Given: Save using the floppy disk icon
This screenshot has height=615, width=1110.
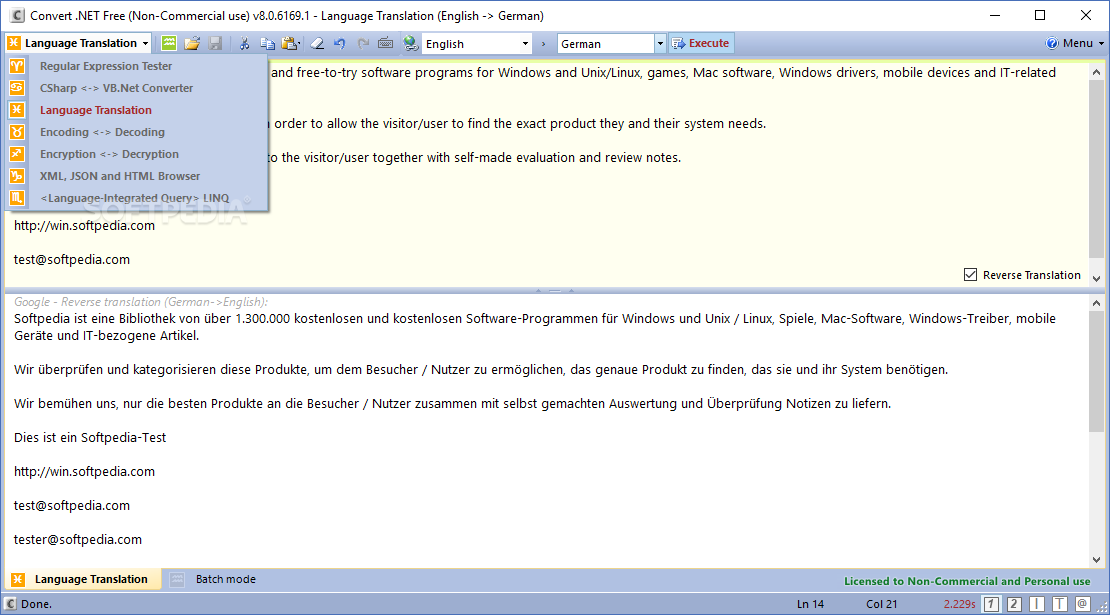Looking at the screenshot, I should [215, 43].
